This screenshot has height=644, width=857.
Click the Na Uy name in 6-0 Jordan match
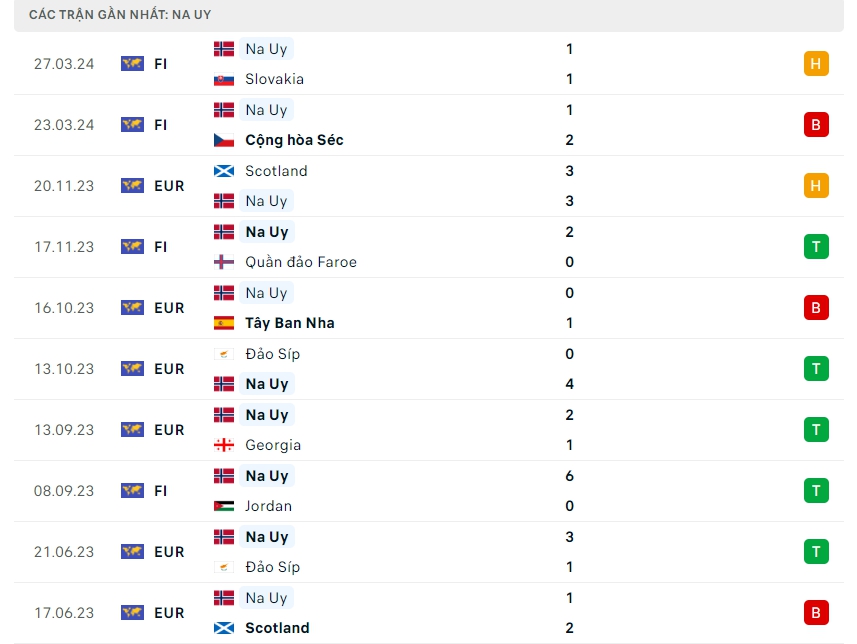pyautogui.click(x=266, y=476)
